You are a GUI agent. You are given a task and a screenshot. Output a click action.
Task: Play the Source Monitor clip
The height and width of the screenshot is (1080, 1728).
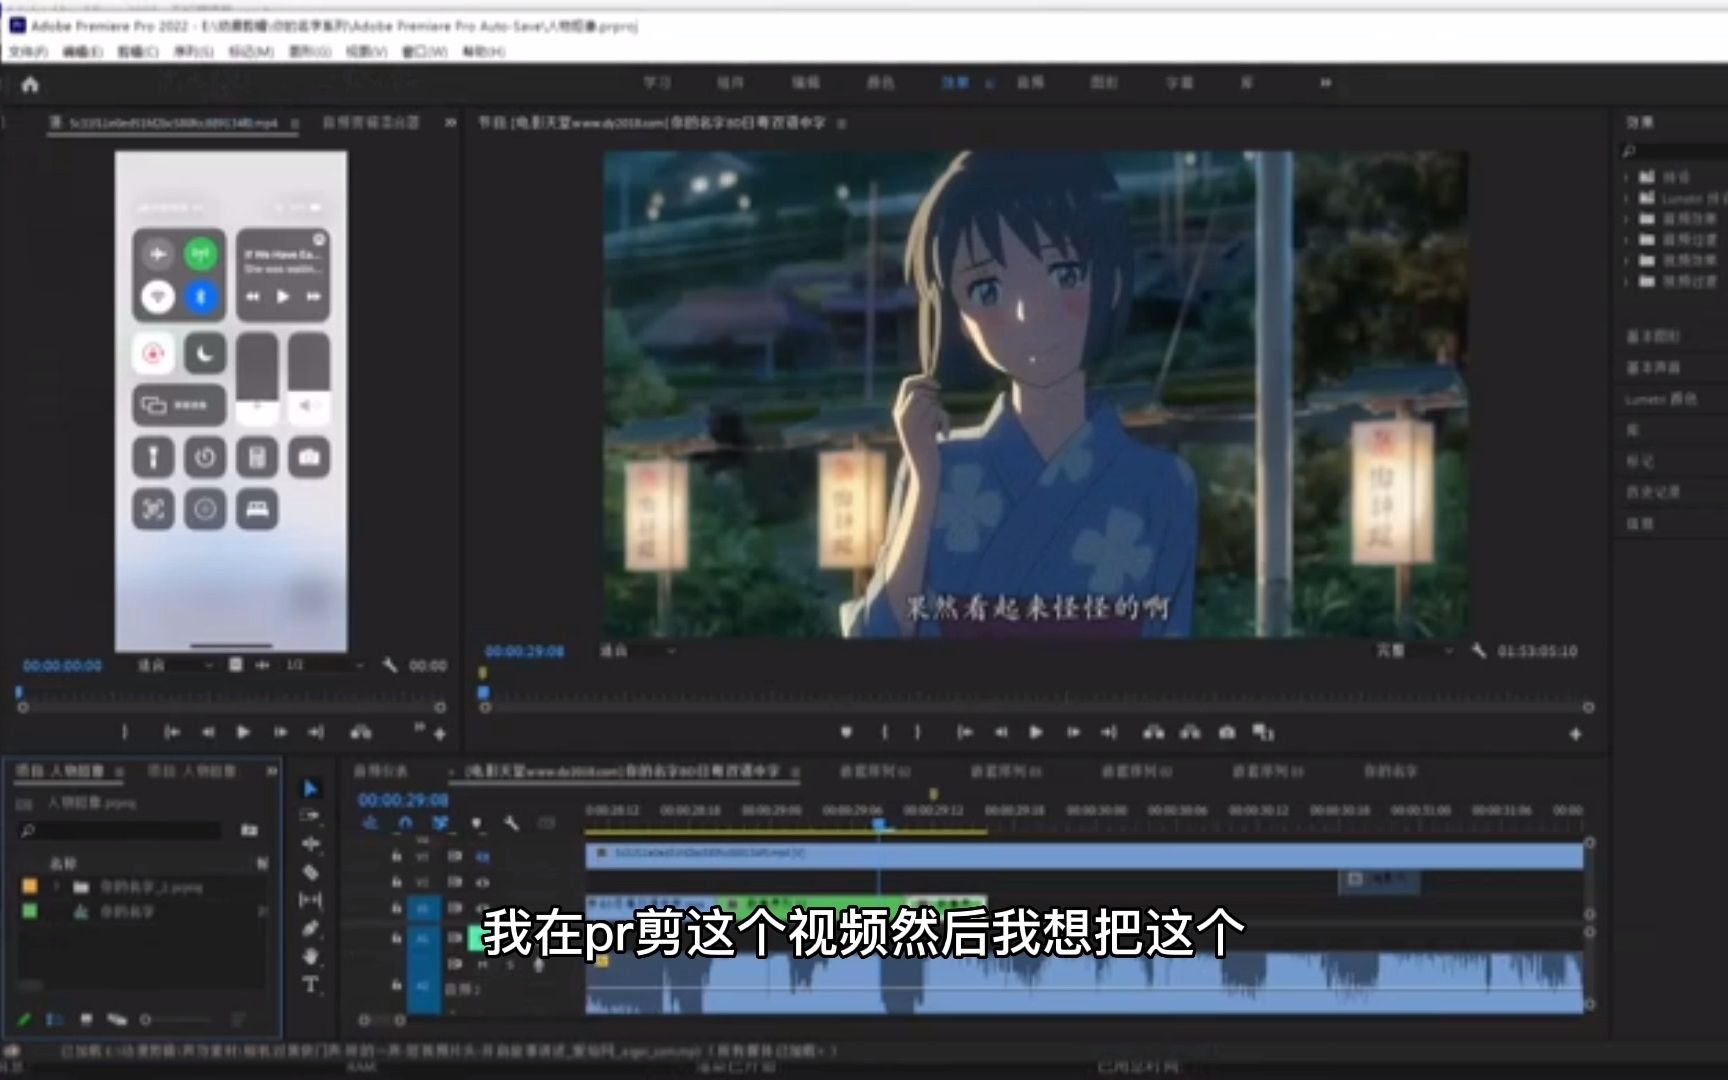click(243, 733)
